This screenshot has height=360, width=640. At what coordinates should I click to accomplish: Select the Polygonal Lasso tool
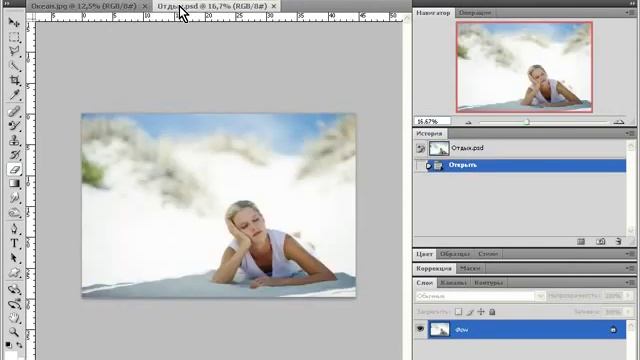coord(14,51)
